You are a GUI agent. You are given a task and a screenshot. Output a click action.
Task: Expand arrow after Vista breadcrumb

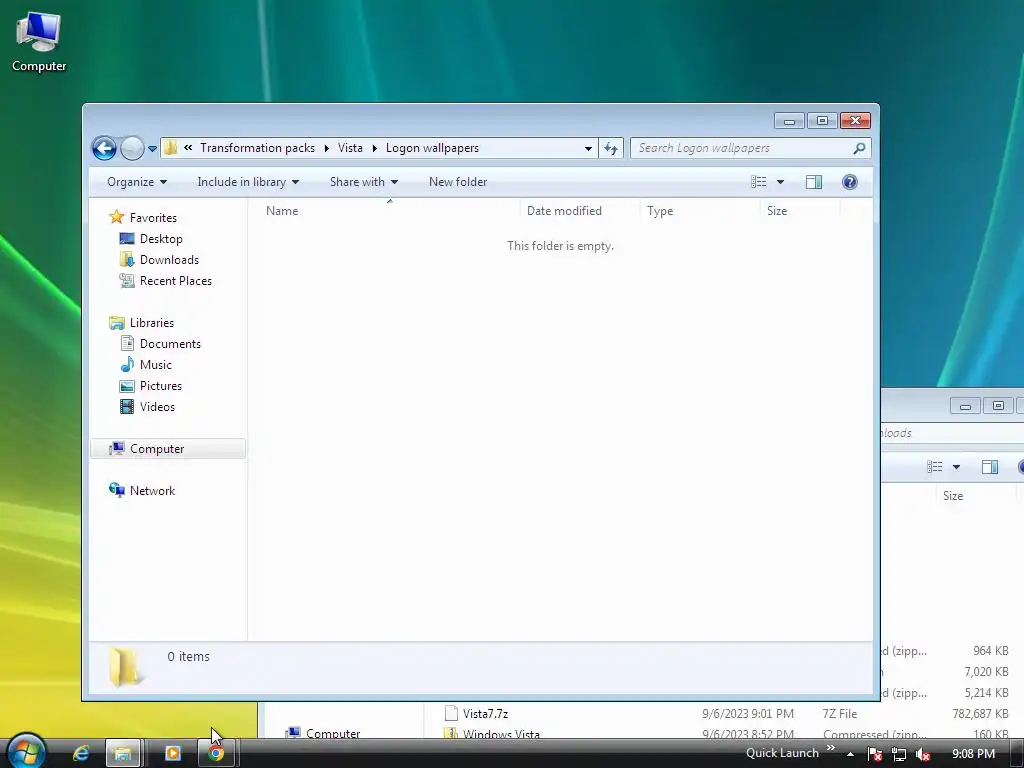click(375, 148)
